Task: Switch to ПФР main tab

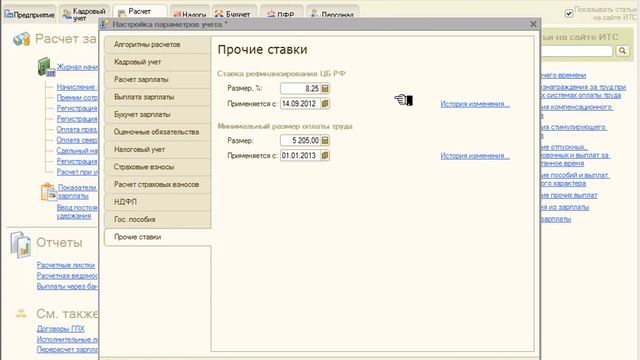Action: (x=282, y=13)
